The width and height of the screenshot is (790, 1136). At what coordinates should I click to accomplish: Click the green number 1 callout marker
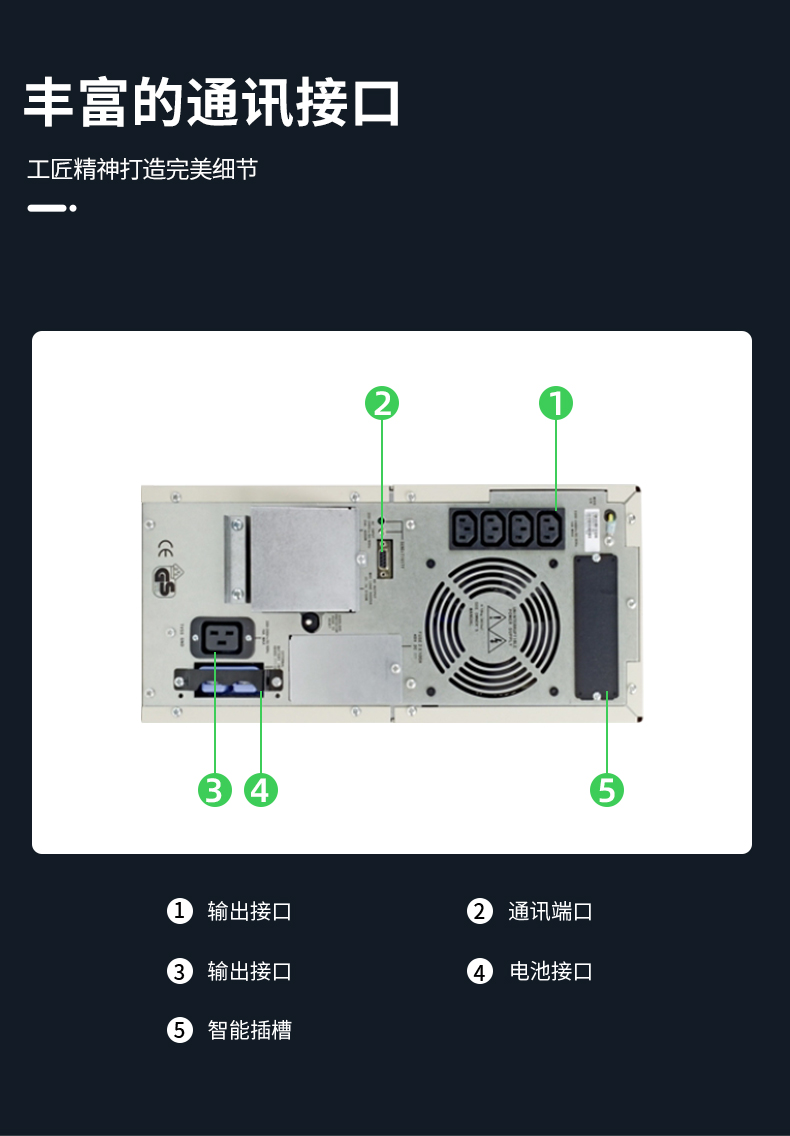click(x=556, y=404)
